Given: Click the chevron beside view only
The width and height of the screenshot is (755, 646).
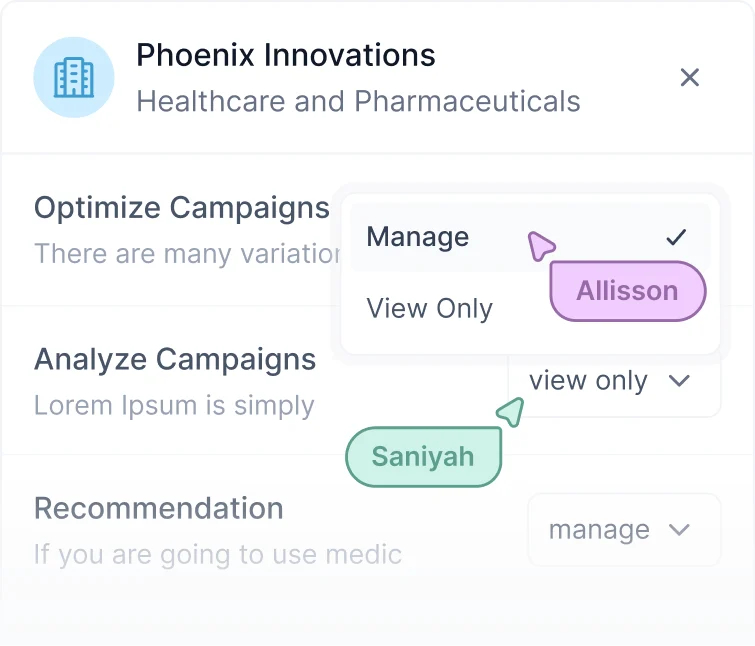Looking at the screenshot, I should 679,381.
